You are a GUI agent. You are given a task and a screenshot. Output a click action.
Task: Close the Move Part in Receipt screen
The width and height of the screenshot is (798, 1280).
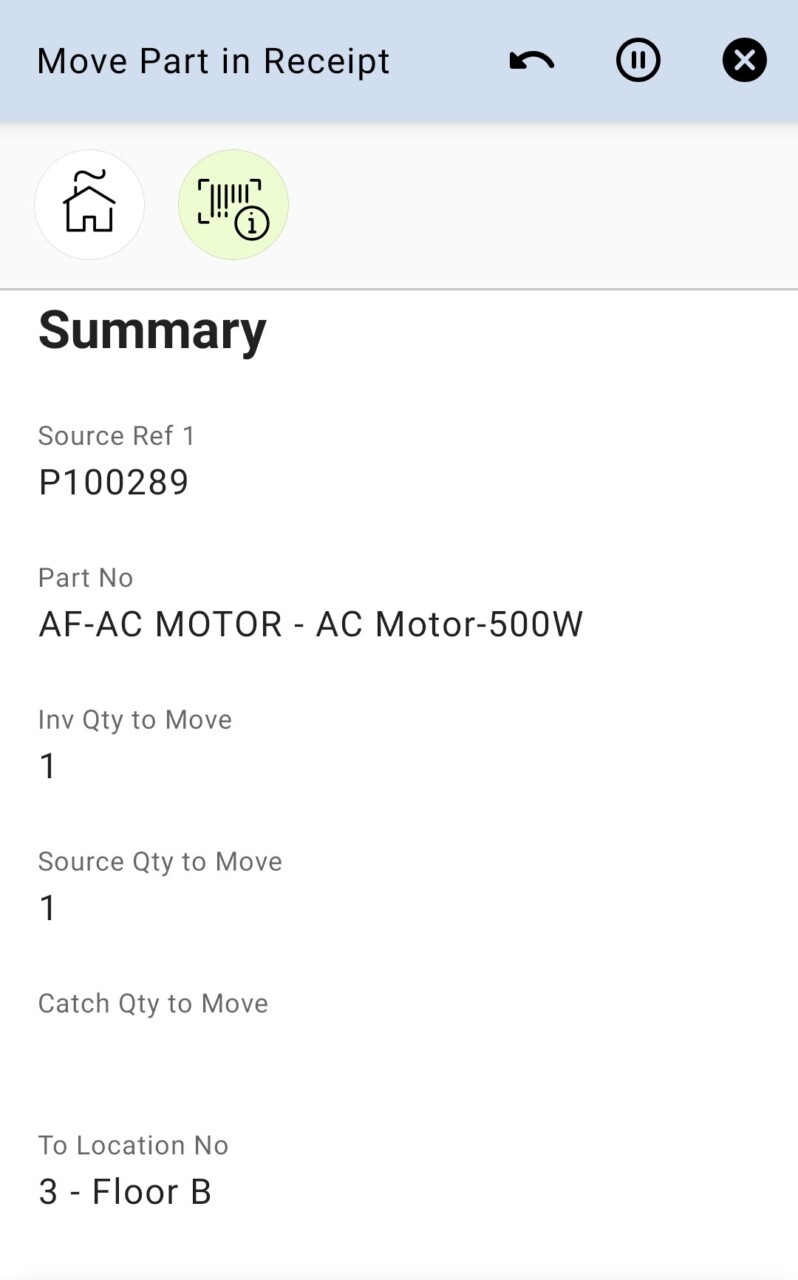[x=744, y=61]
